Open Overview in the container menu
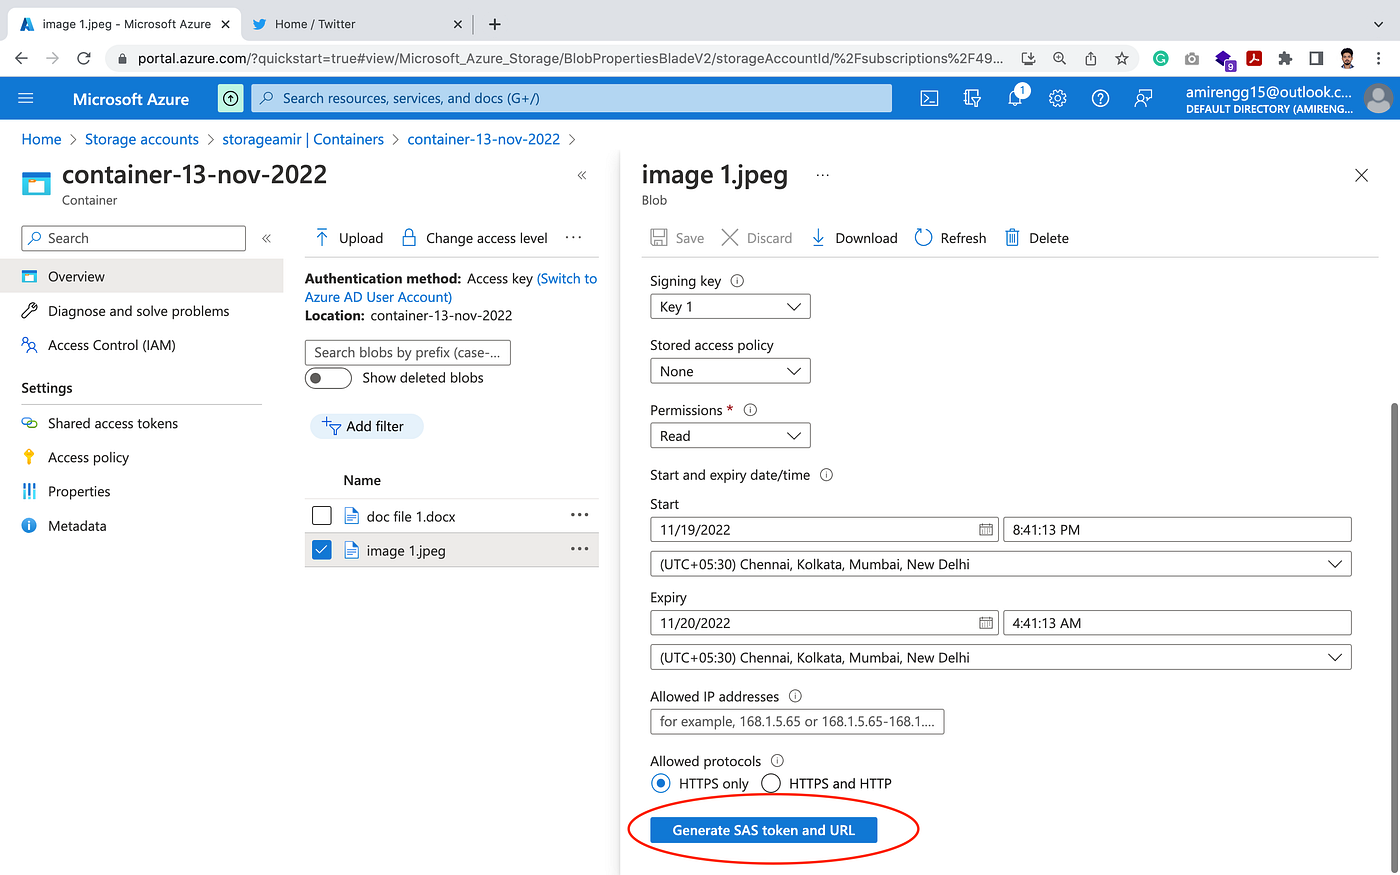Image resolution: width=1400 pixels, height=875 pixels. (x=142, y=277)
